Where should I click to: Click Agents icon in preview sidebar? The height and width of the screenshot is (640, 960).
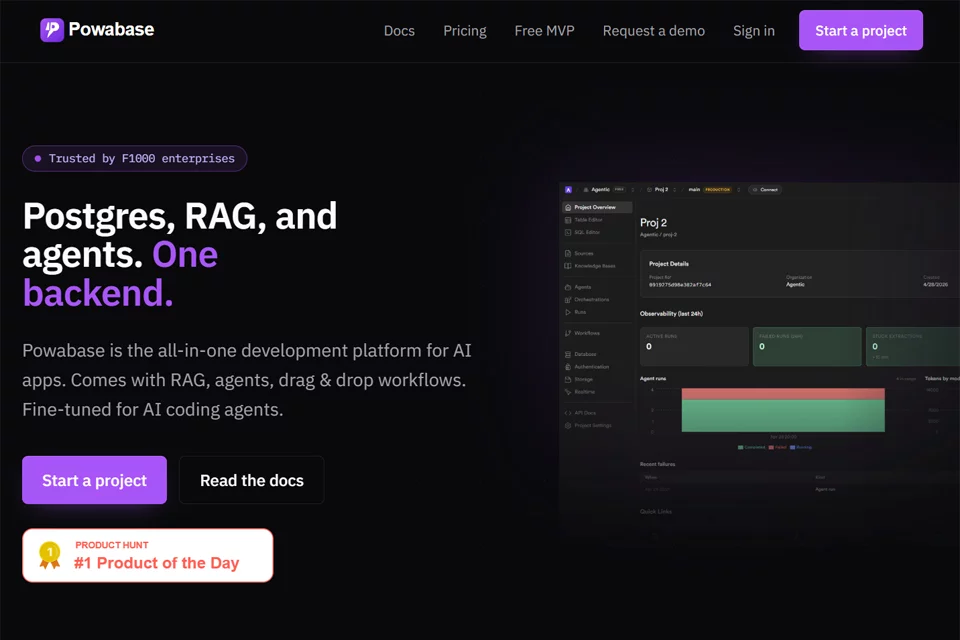point(568,287)
